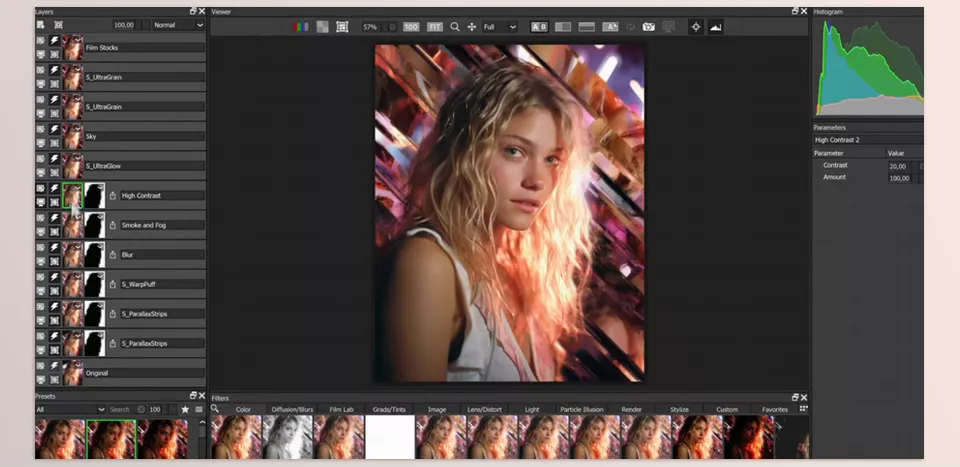Click the star favorites icon in Presets

click(x=185, y=409)
